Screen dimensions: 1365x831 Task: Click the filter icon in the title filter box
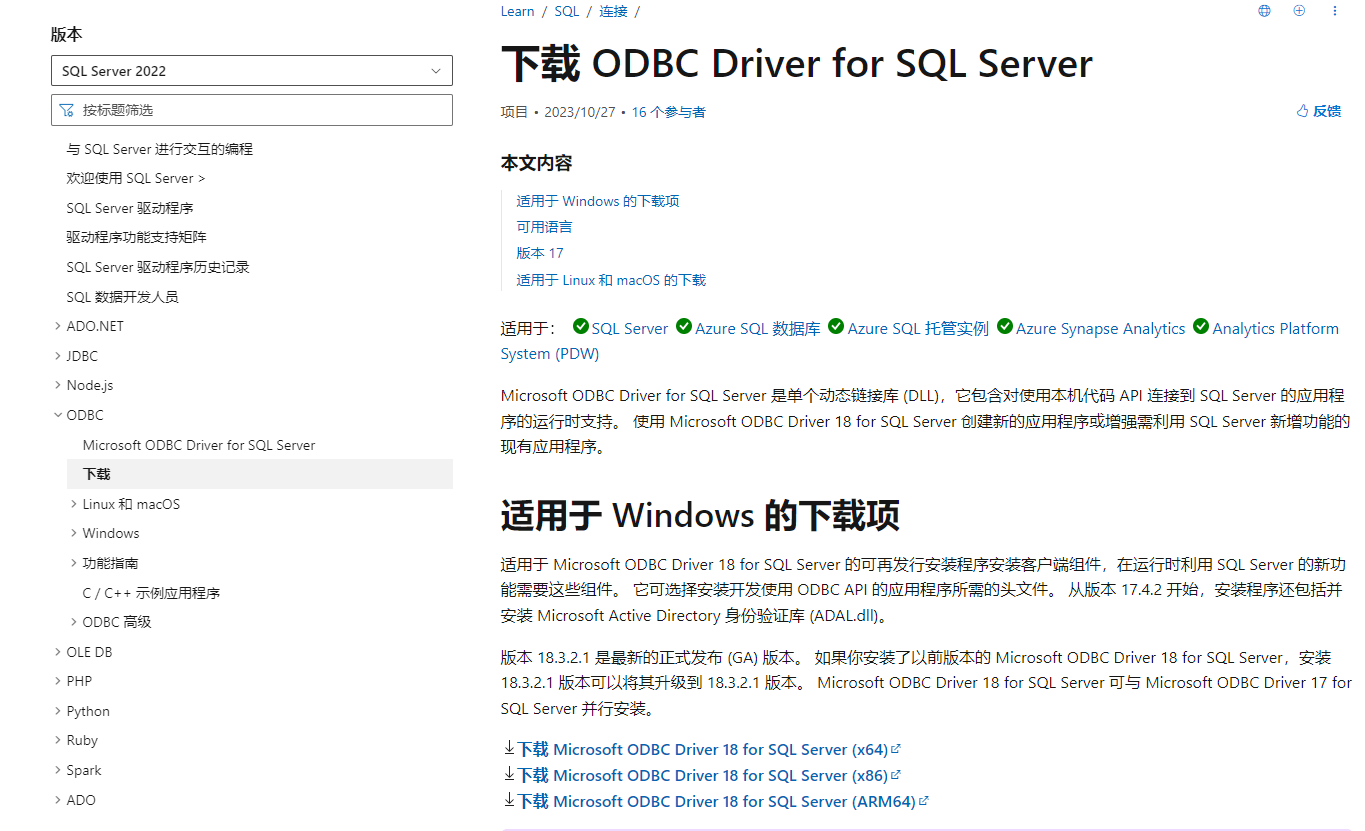[67, 109]
